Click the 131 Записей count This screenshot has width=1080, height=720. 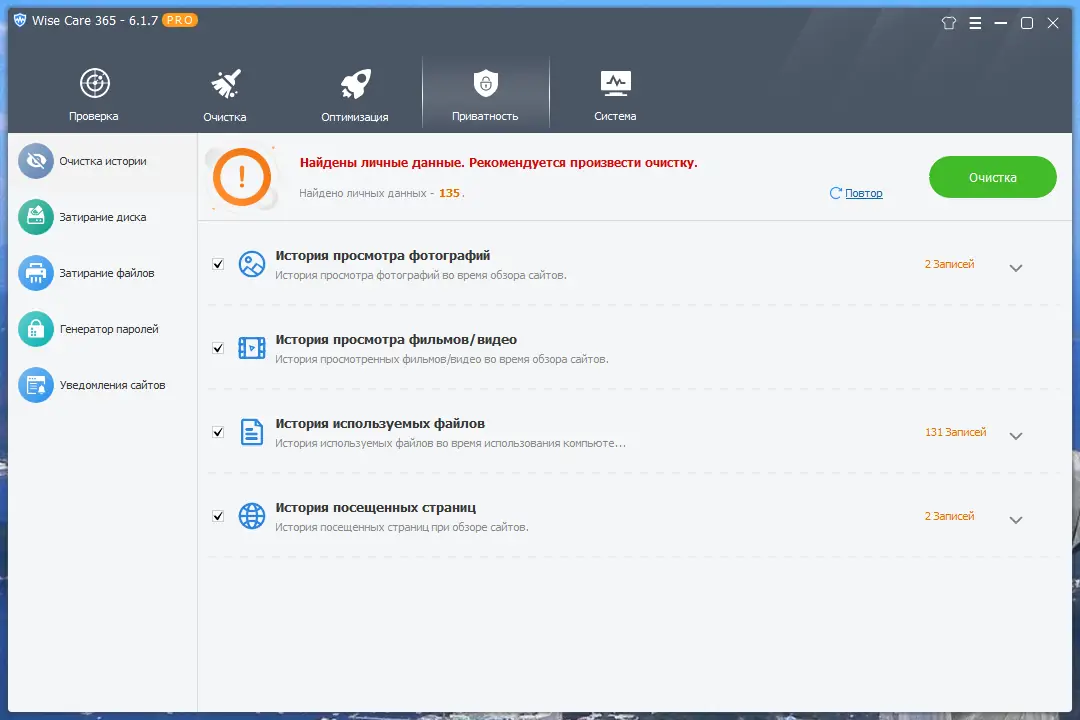click(x=955, y=432)
